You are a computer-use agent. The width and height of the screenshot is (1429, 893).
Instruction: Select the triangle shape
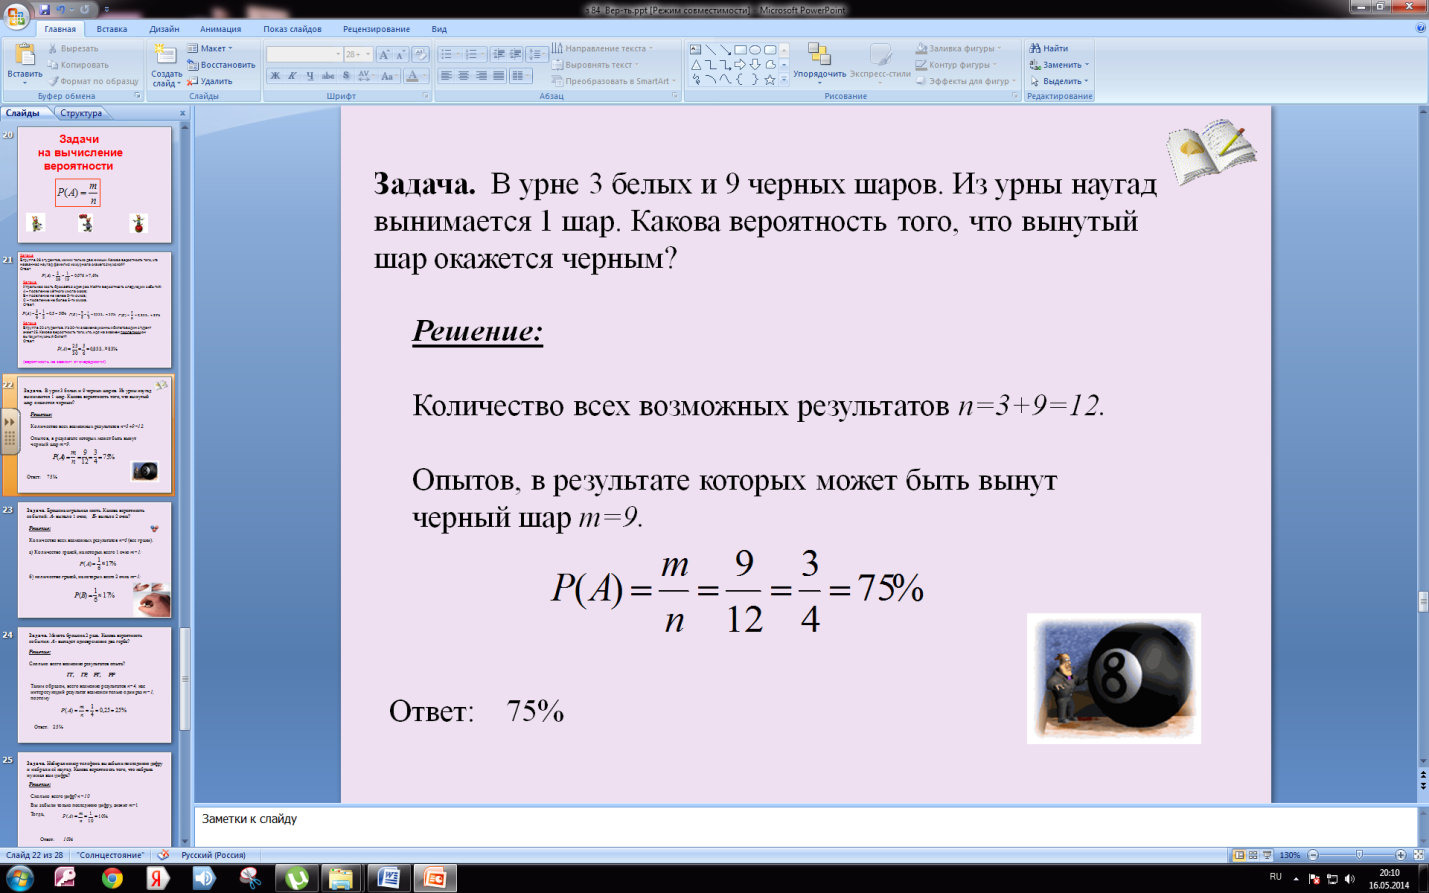point(695,64)
